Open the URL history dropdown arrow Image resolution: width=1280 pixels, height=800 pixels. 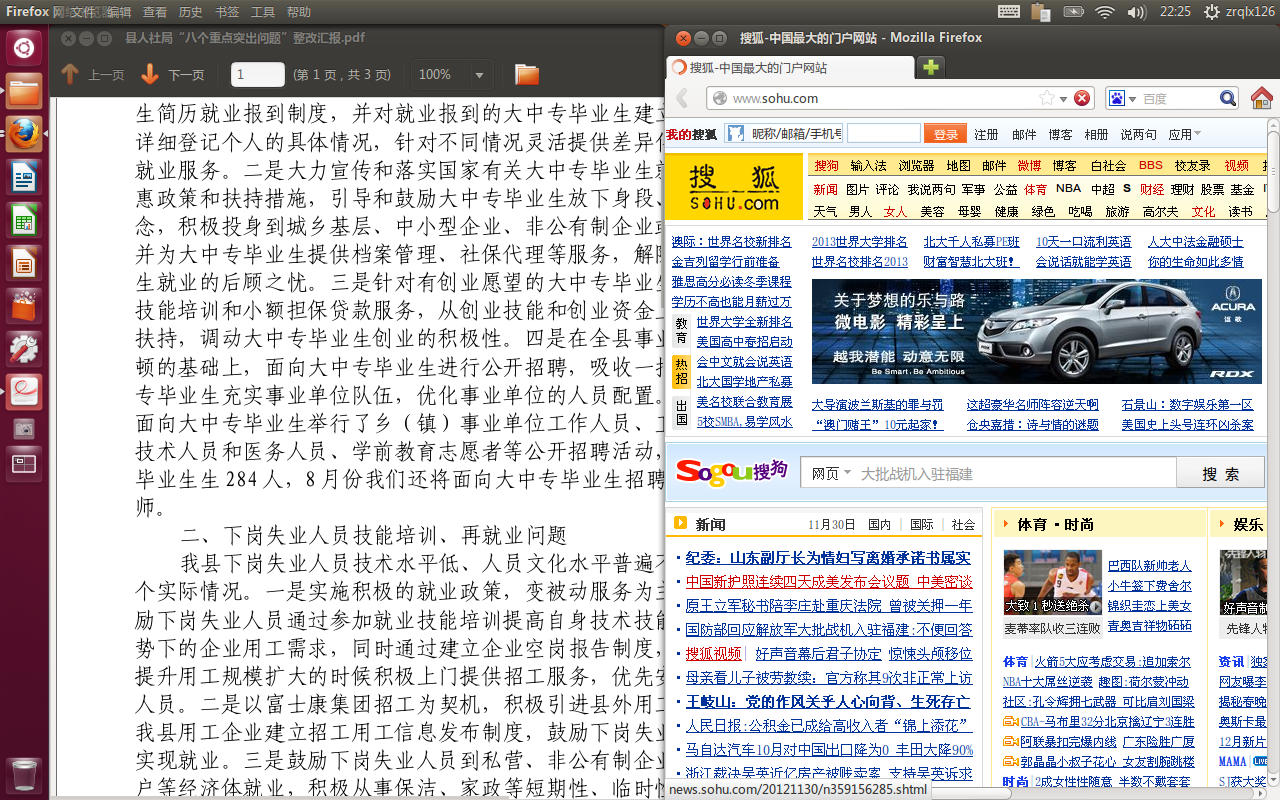tap(1065, 98)
